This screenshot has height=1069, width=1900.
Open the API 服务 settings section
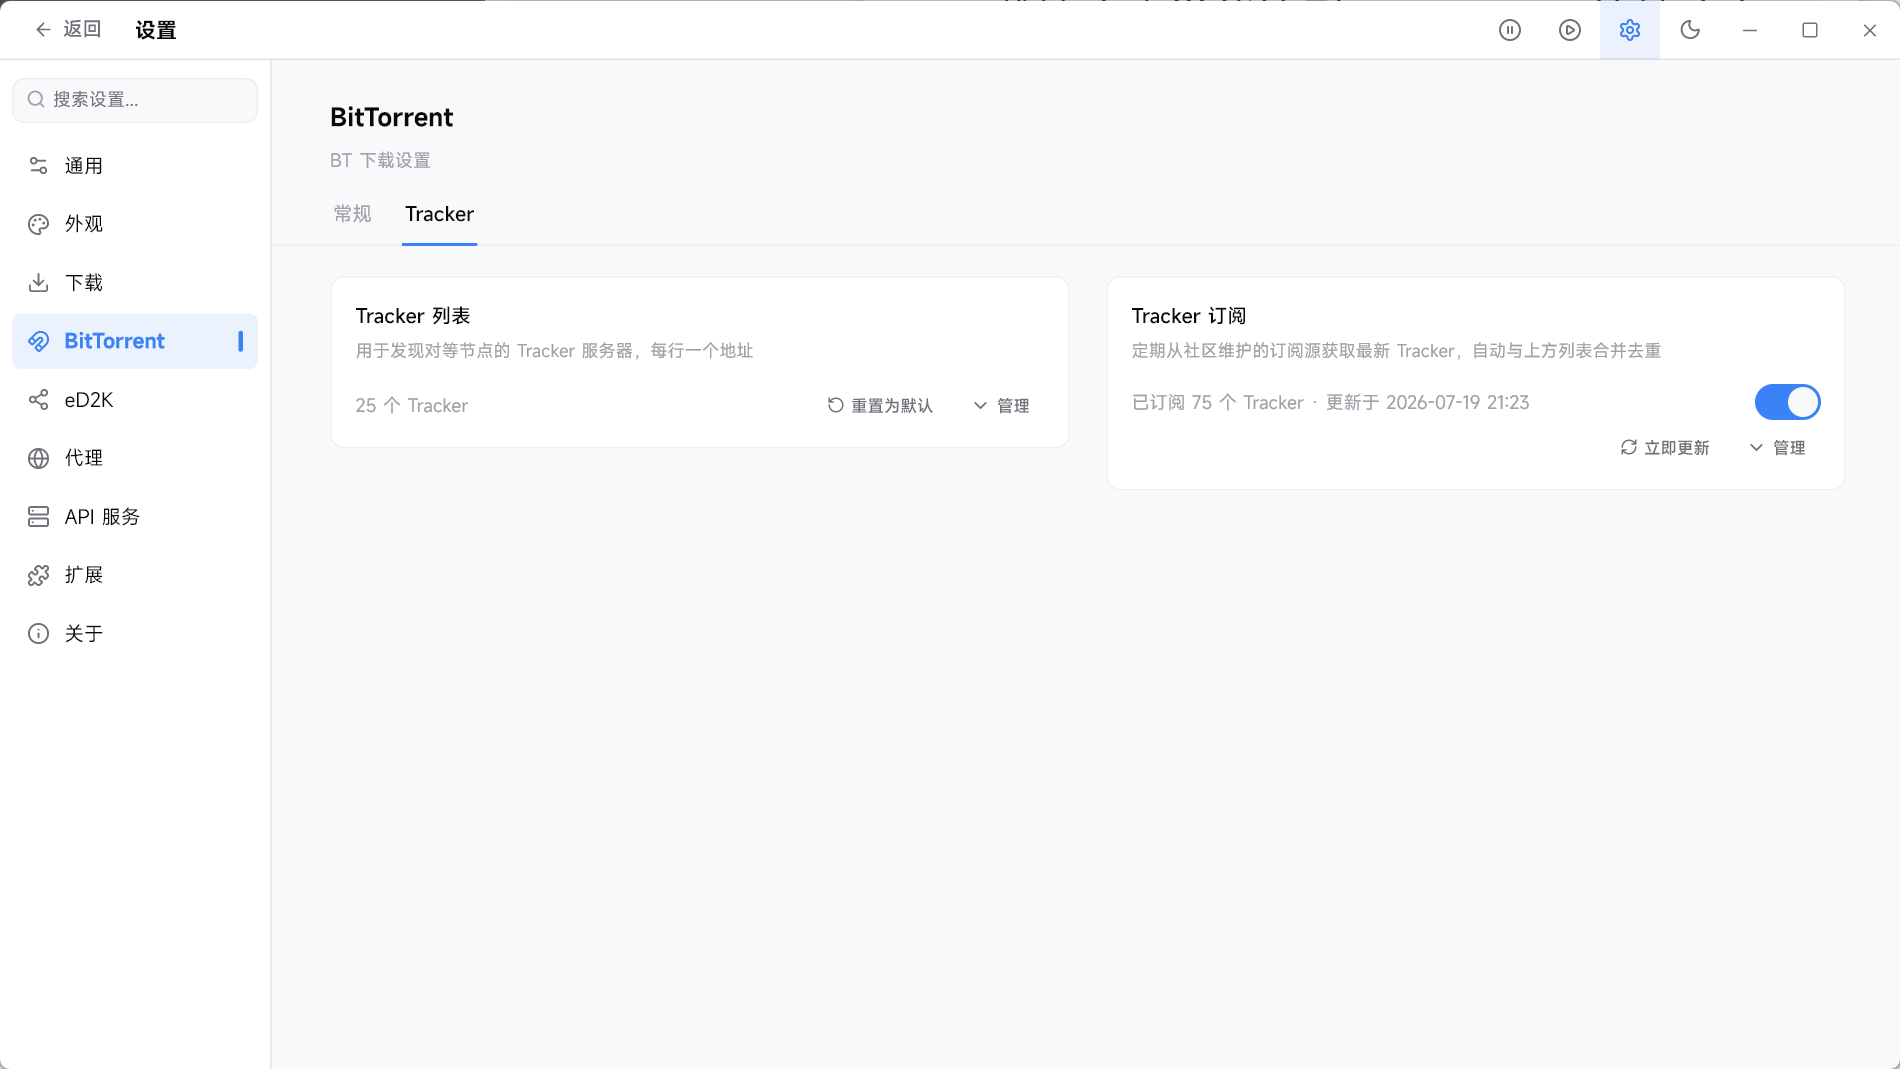point(135,517)
